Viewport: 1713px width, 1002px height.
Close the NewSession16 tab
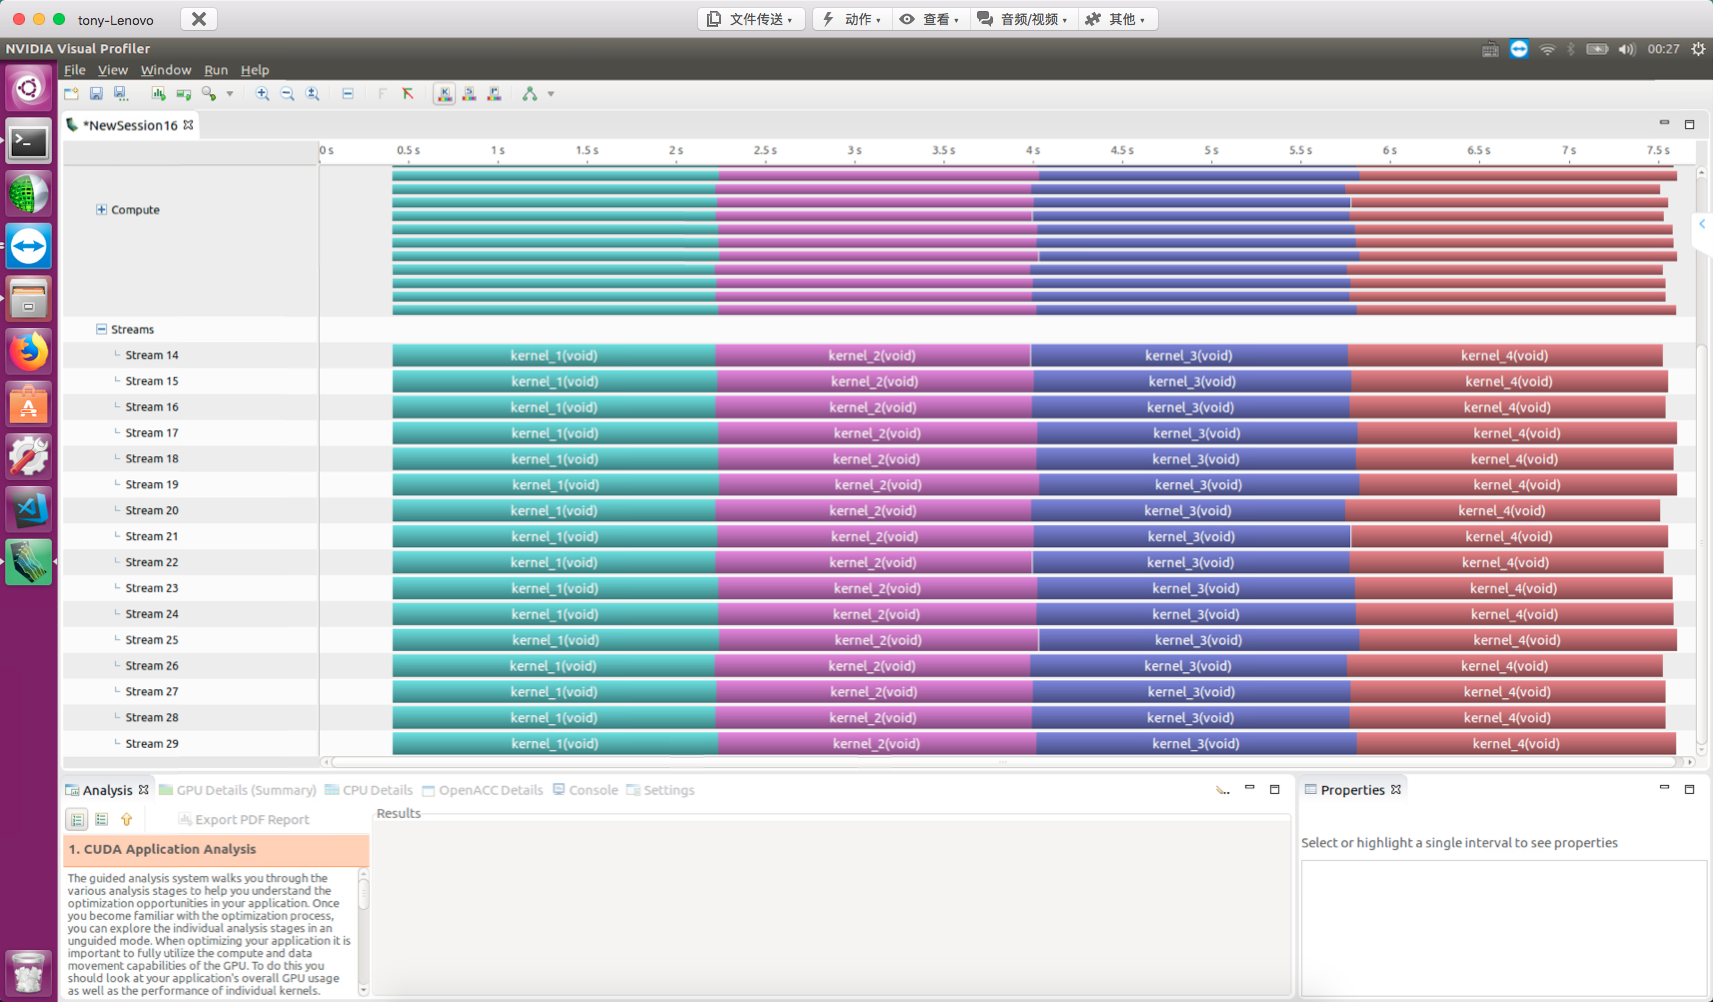pos(189,125)
